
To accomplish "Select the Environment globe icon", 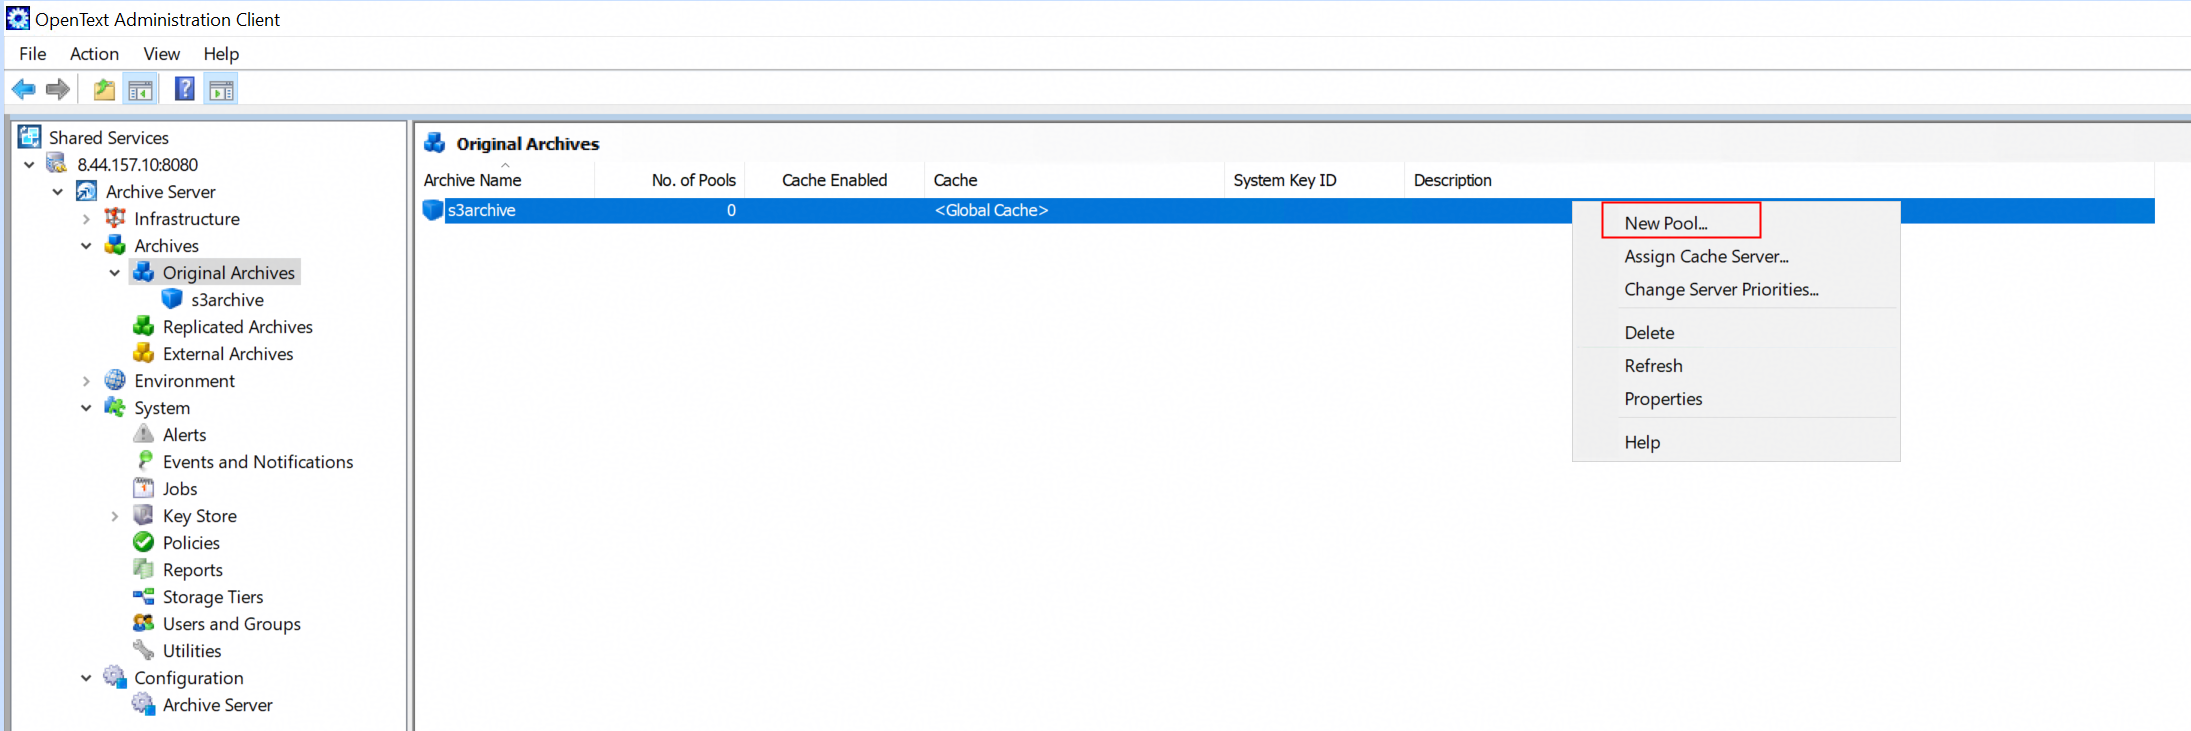I will coord(115,380).
